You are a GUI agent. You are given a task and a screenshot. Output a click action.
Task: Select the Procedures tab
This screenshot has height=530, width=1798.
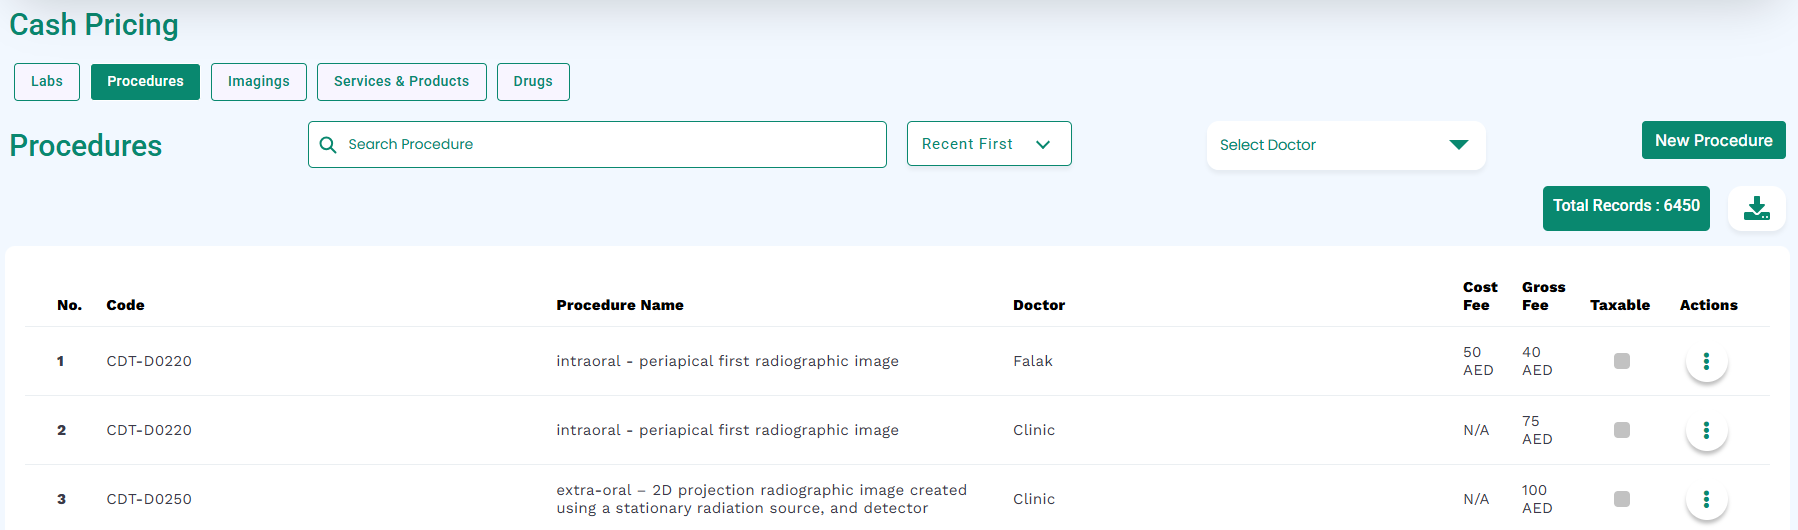[145, 82]
